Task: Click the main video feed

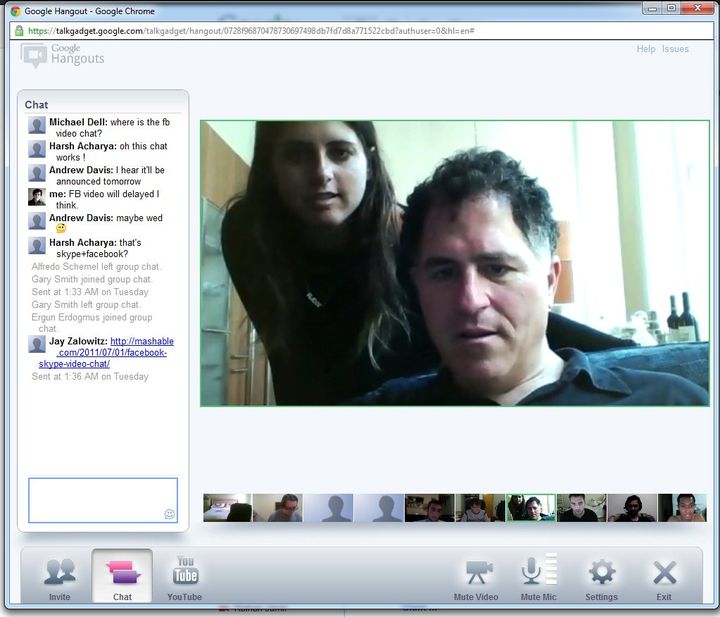Action: click(x=454, y=263)
